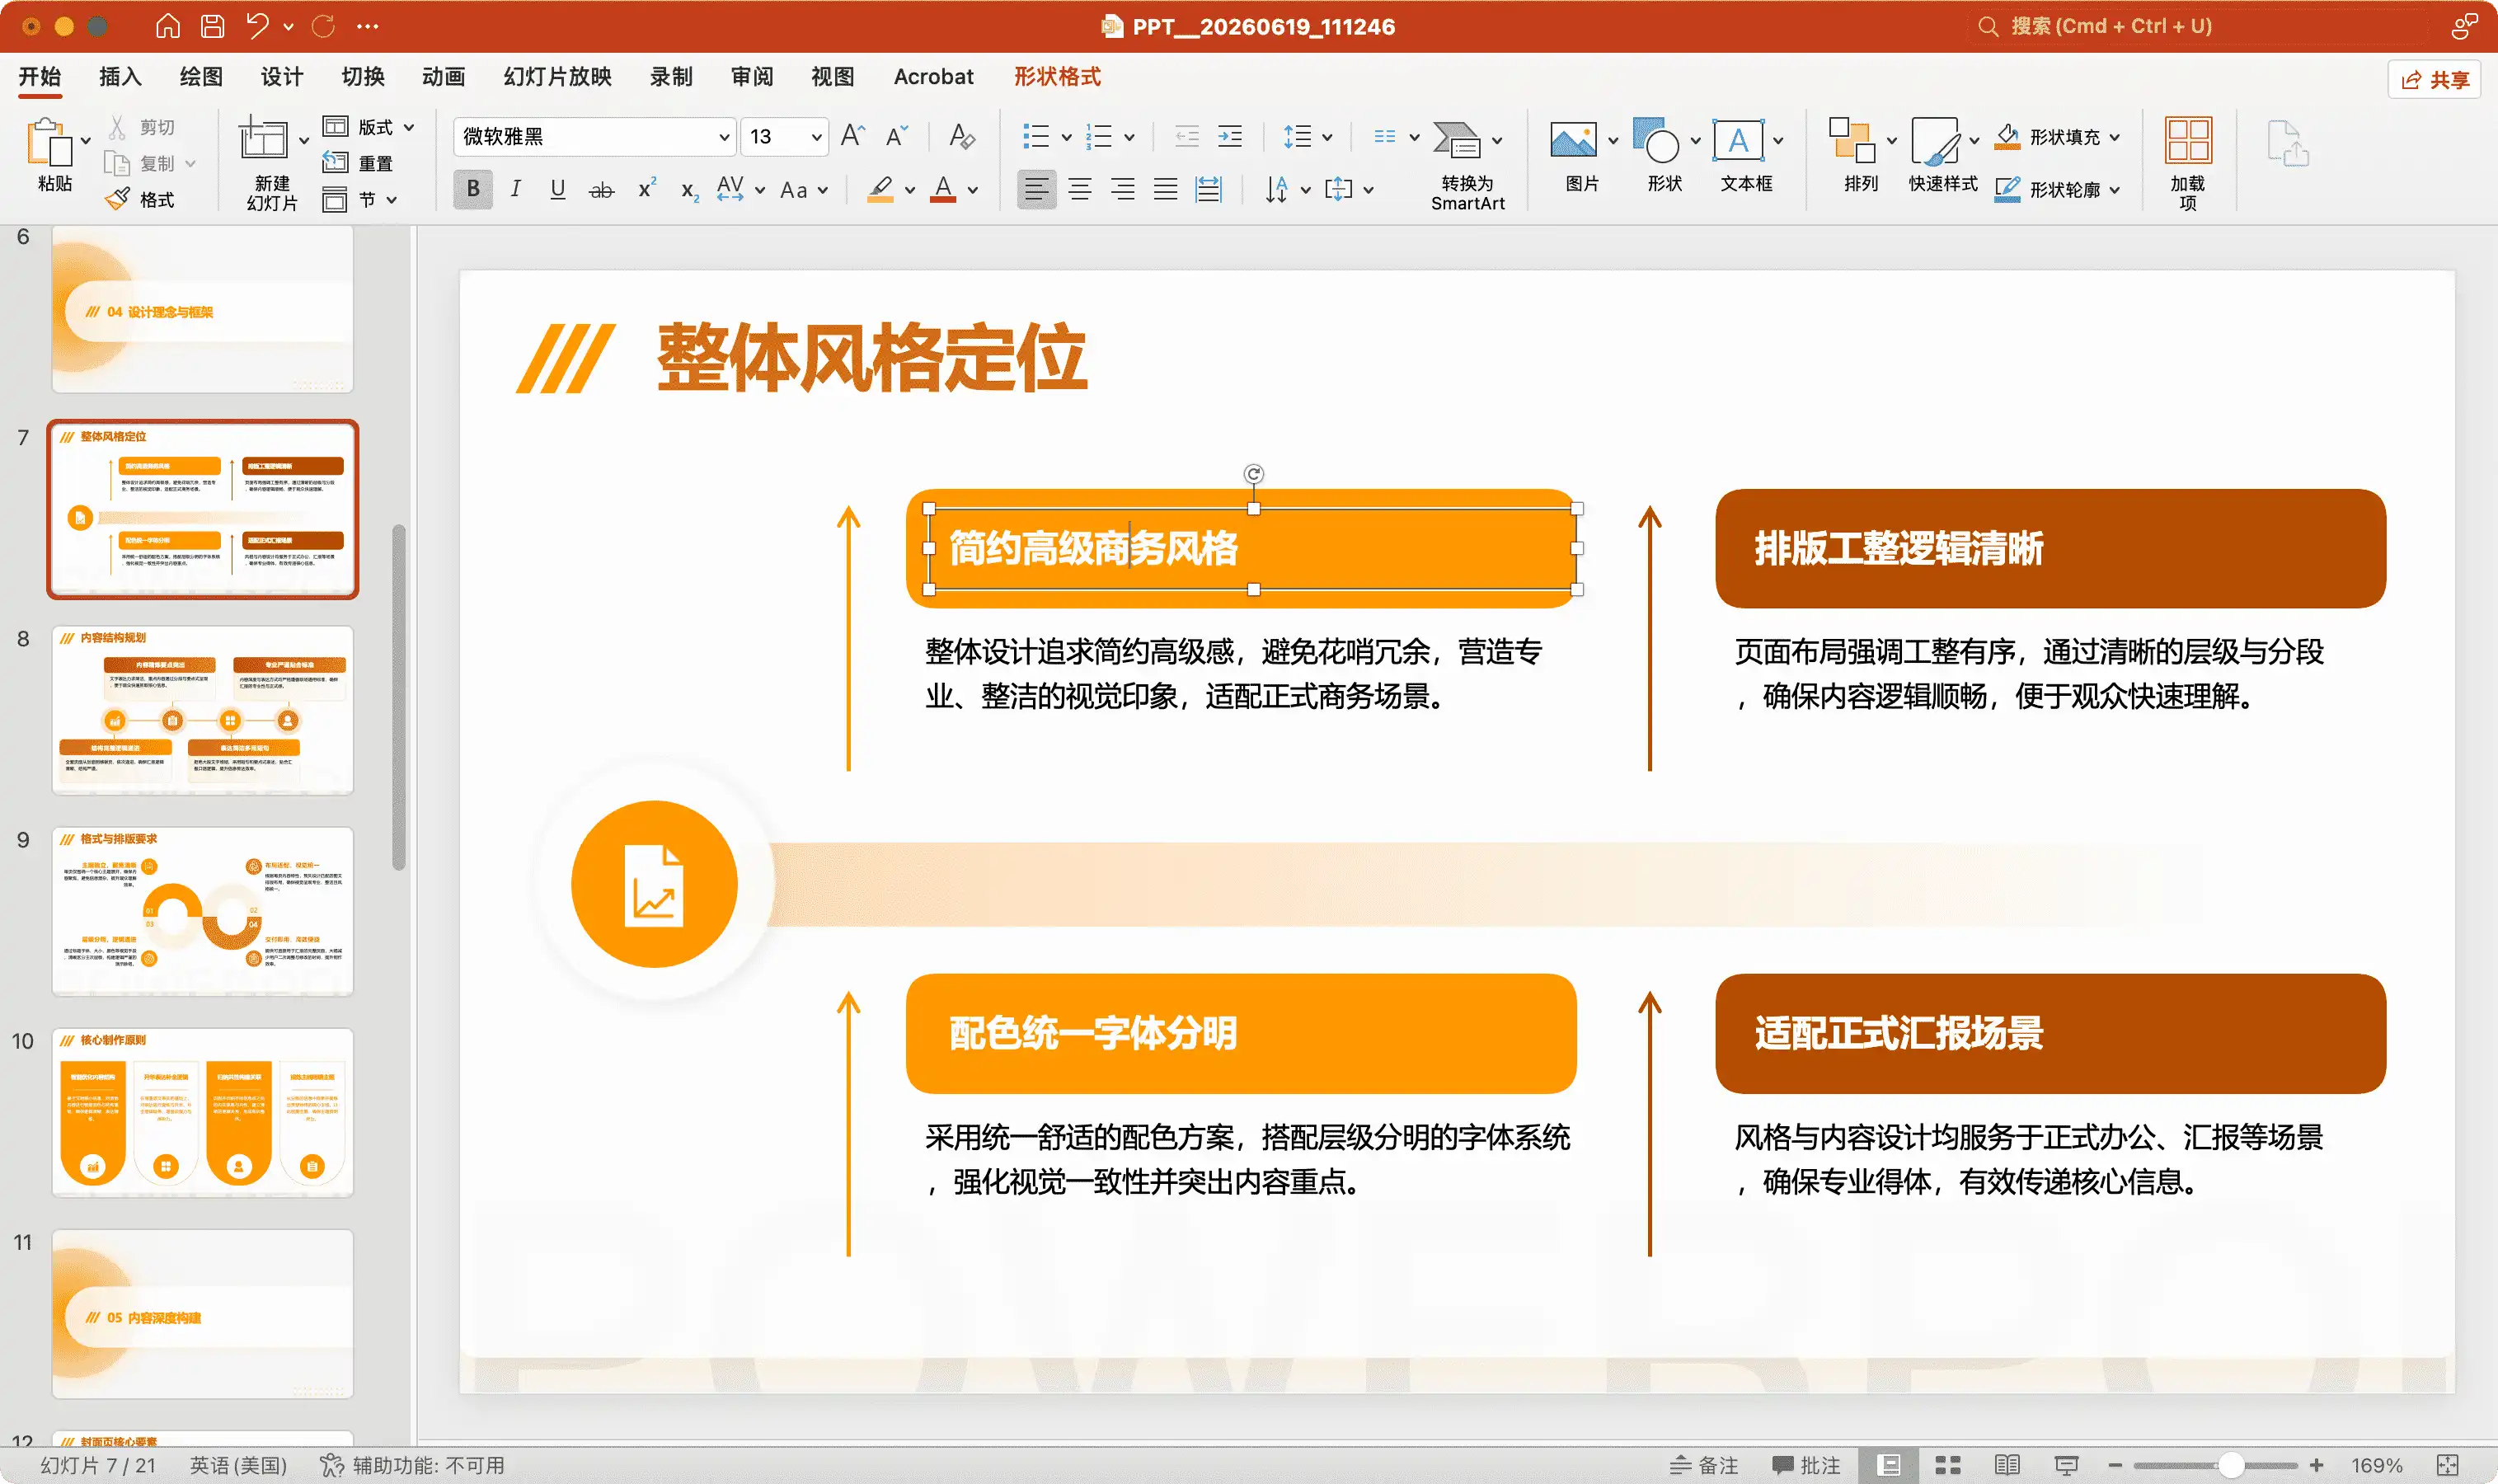The image size is (2498, 1484).
Task: Switch to reading view in status bar
Action: 2007,1465
